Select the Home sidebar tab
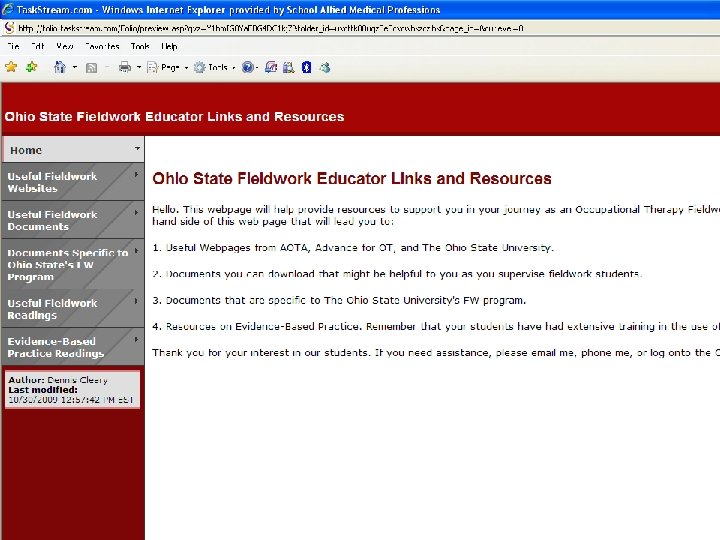720x540 pixels. [73, 150]
